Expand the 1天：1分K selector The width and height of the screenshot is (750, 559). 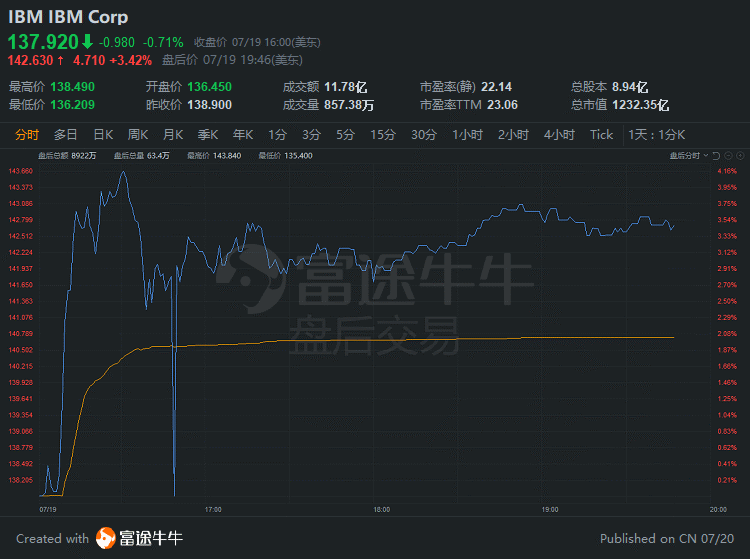click(657, 135)
